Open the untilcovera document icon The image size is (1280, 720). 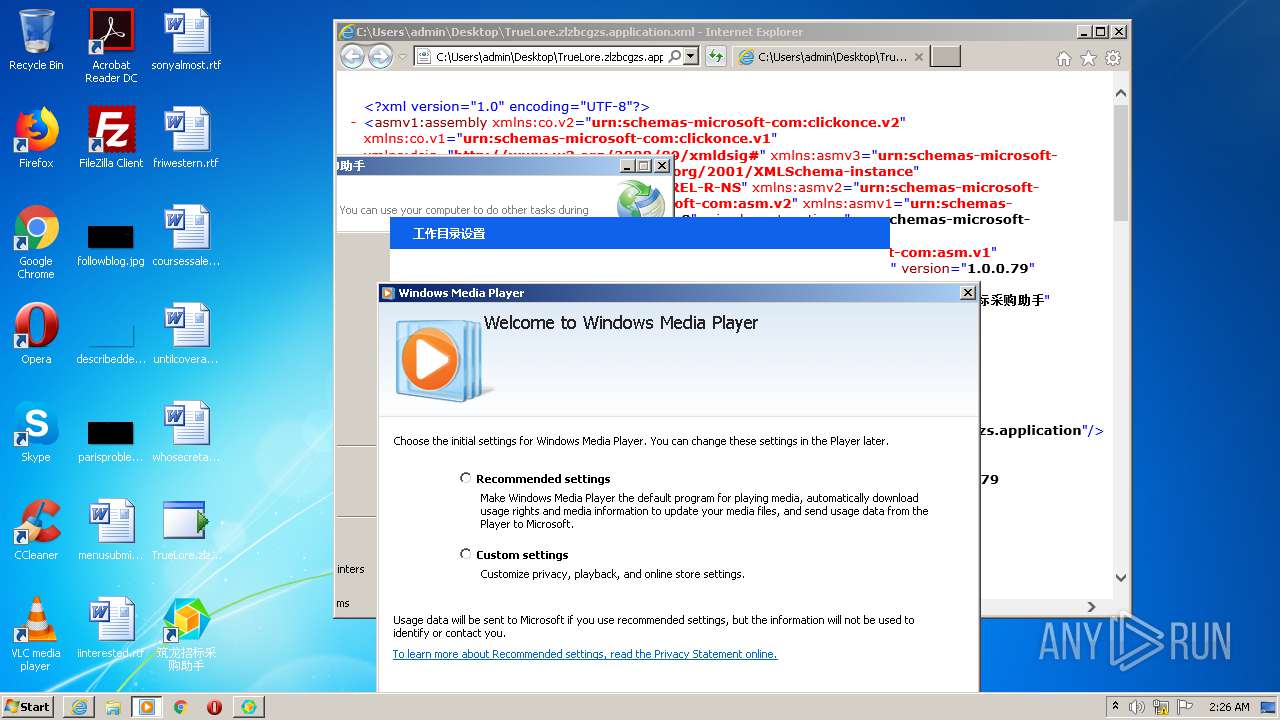pos(186,334)
